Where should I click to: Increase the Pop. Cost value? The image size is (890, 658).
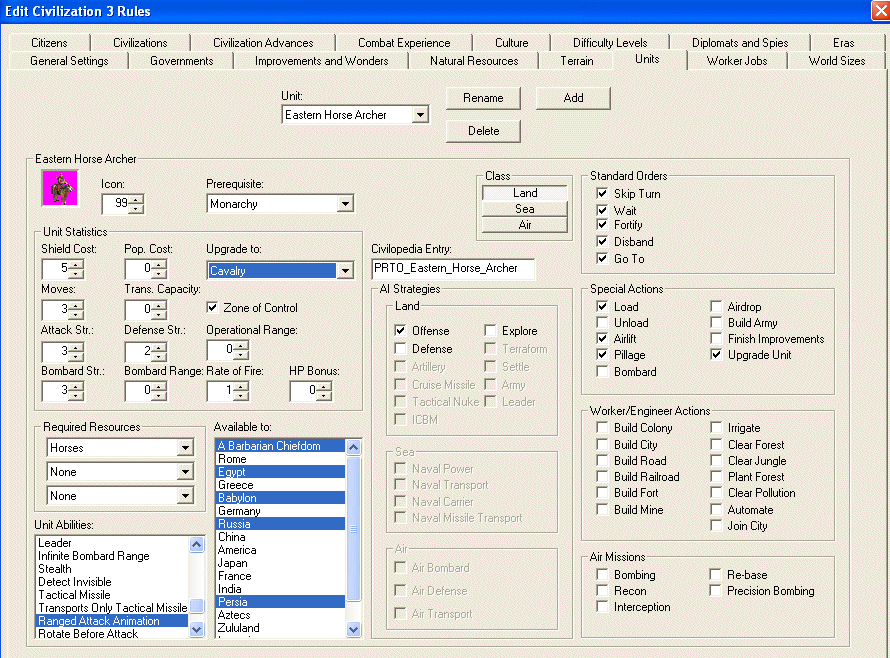tap(158, 264)
